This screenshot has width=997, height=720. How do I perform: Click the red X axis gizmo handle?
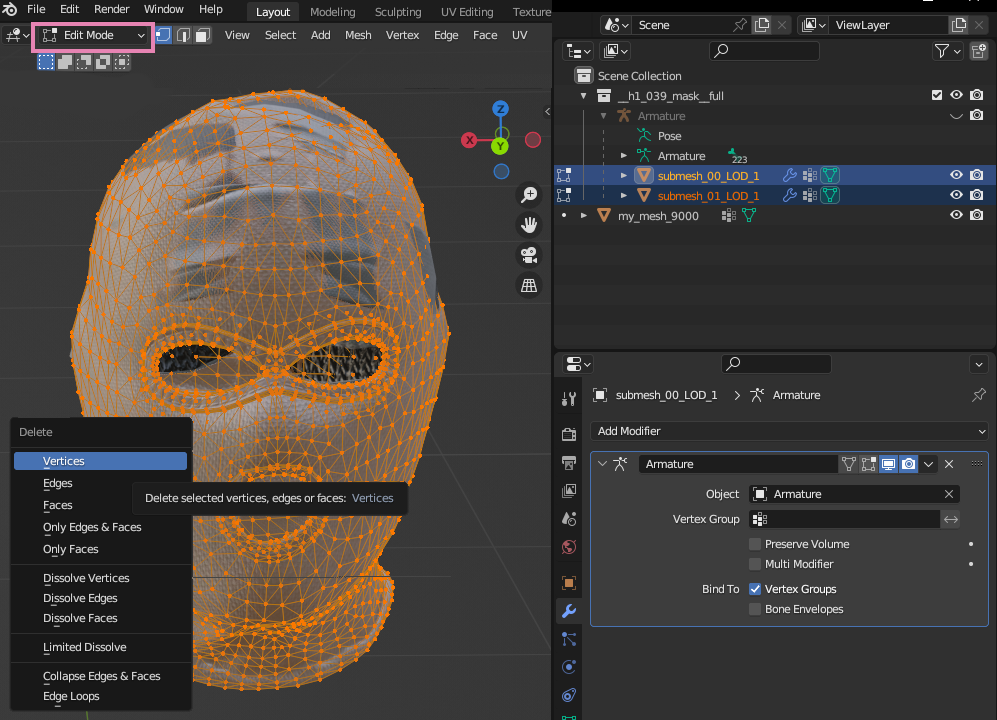click(x=469, y=140)
